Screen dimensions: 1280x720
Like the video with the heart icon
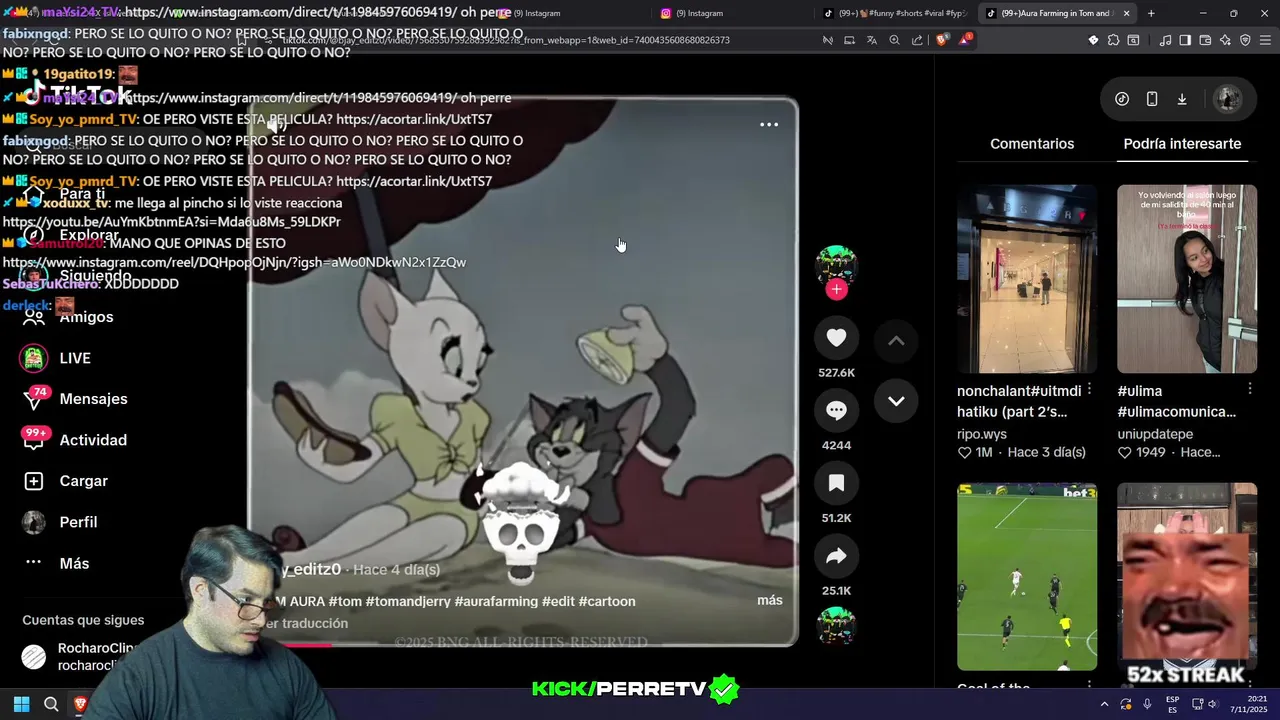click(836, 338)
